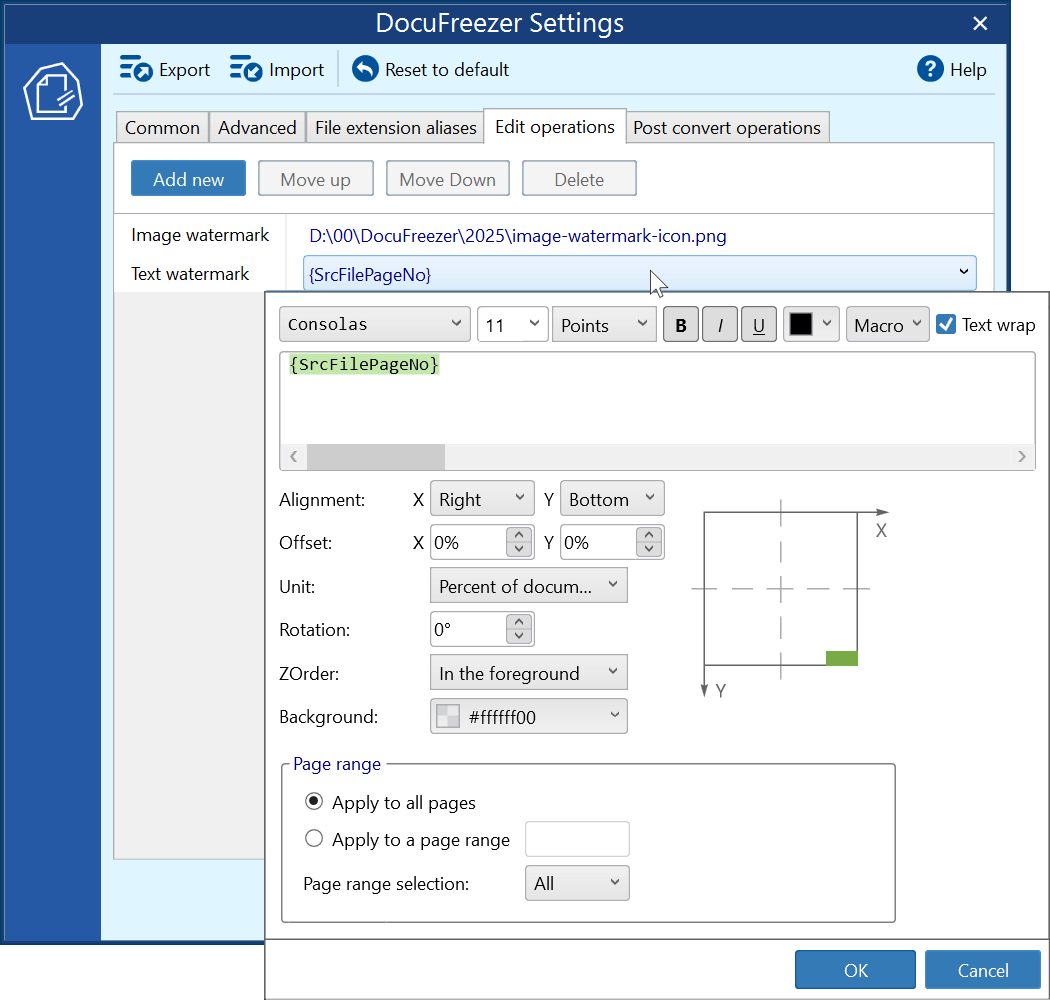
Task: Disable the Text wrap checkbox
Action: coord(946,324)
